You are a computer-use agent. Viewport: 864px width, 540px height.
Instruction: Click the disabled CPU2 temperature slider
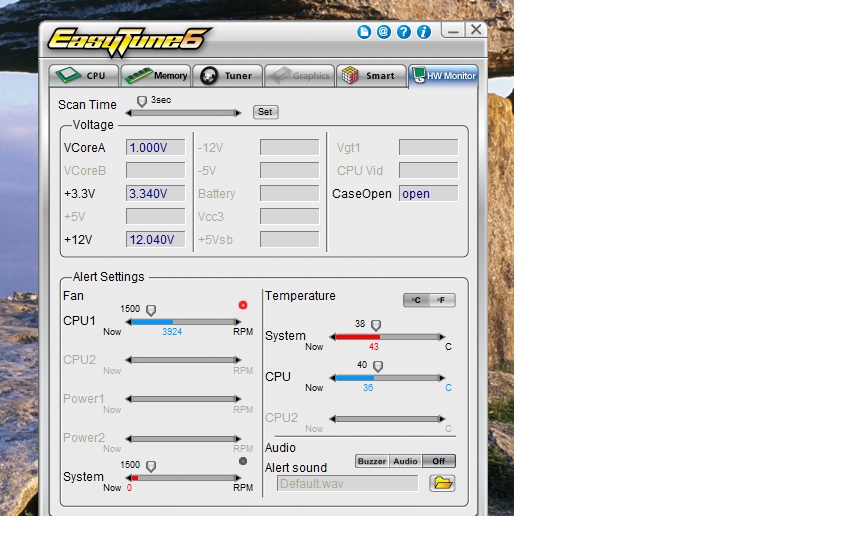387,419
